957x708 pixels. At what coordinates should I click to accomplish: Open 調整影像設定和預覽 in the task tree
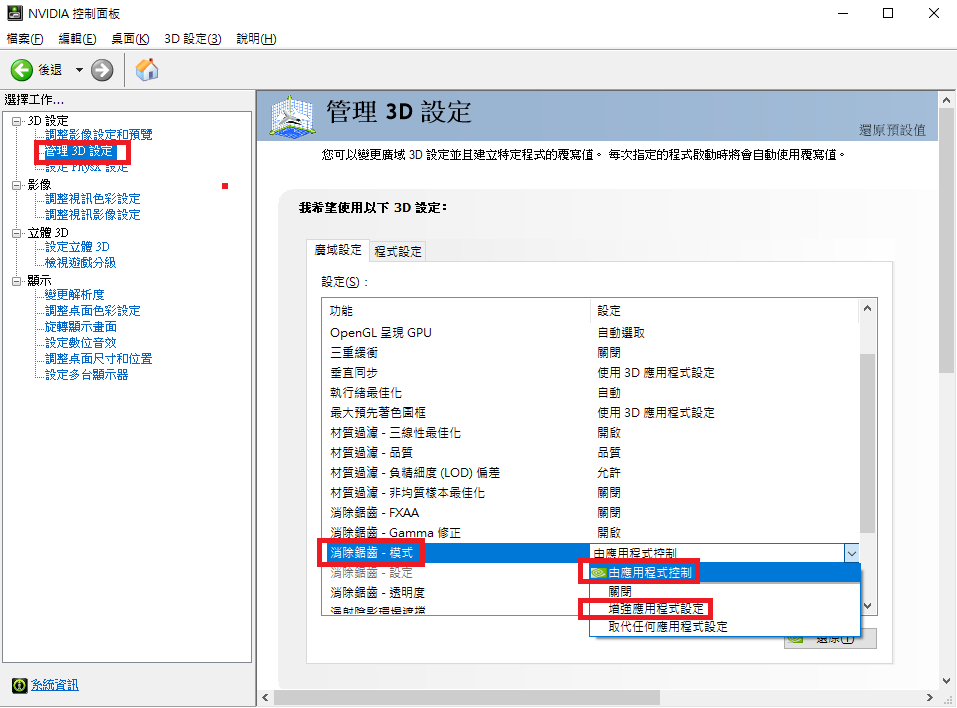[x=99, y=135]
